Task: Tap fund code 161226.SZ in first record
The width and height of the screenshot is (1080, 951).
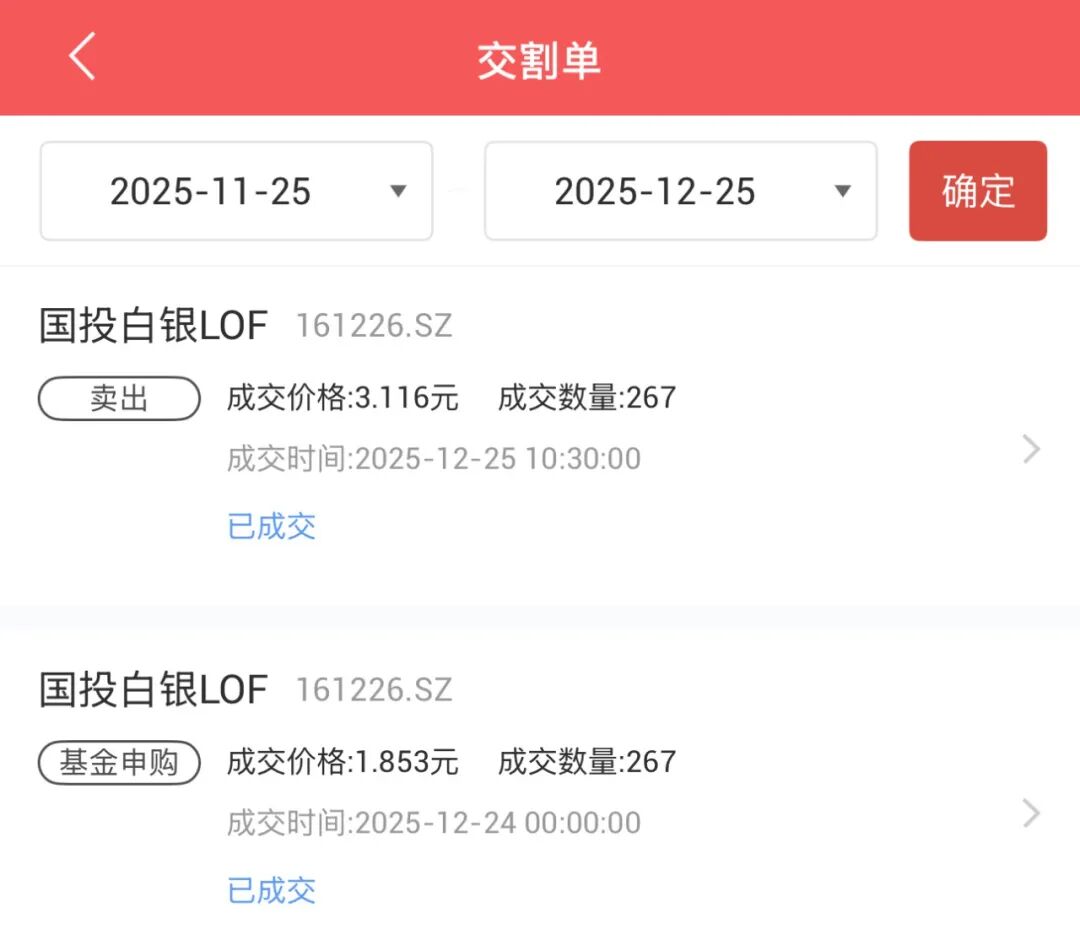Action: [x=374, y=326]
